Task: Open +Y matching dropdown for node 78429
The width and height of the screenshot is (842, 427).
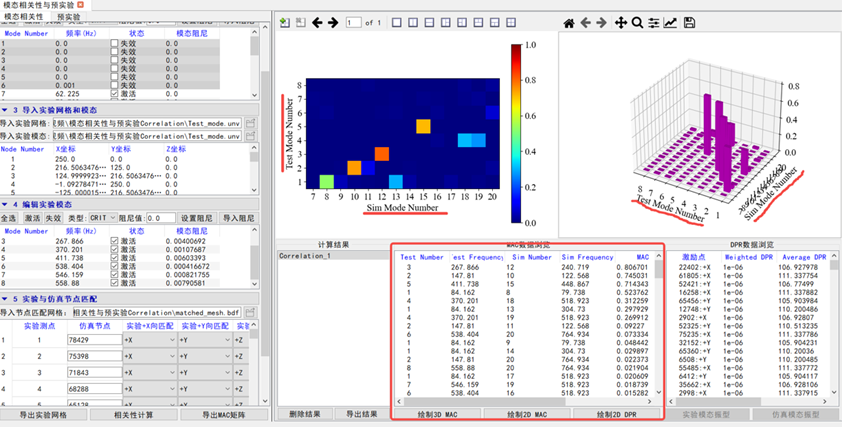Action: [205, 340]
